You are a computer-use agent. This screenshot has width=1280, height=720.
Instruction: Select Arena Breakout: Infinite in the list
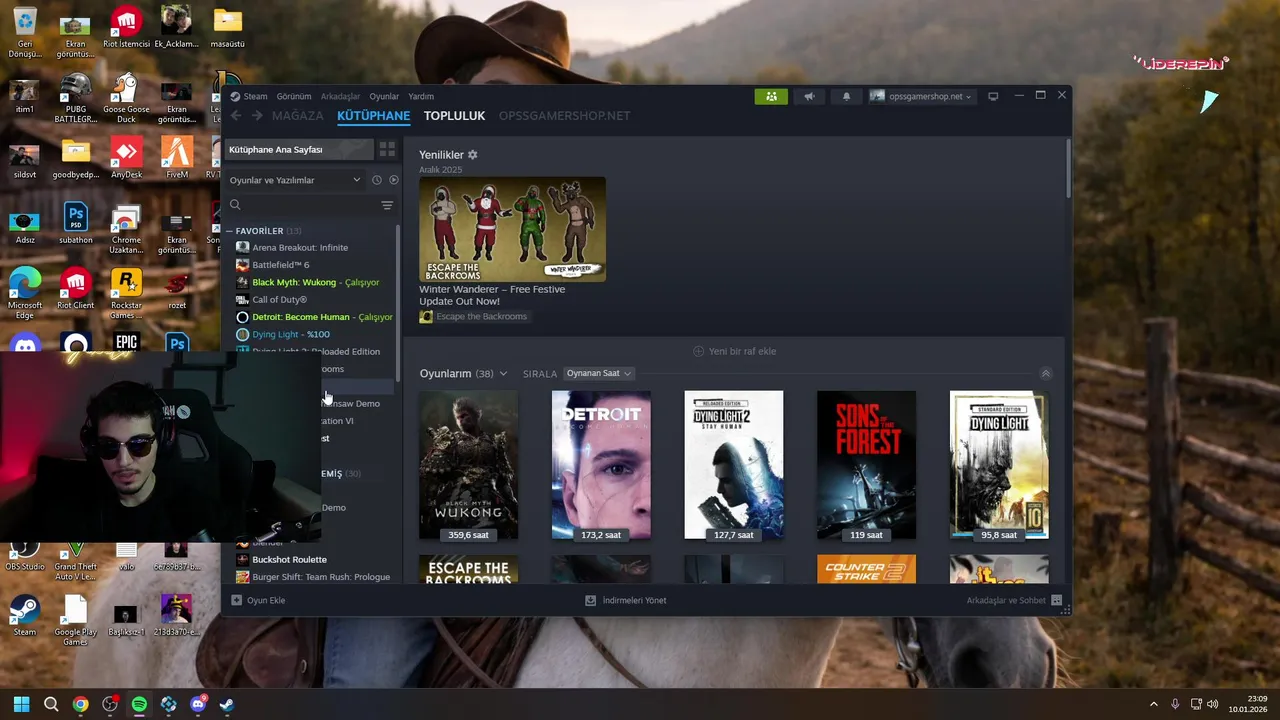click(x=300, y=247)
